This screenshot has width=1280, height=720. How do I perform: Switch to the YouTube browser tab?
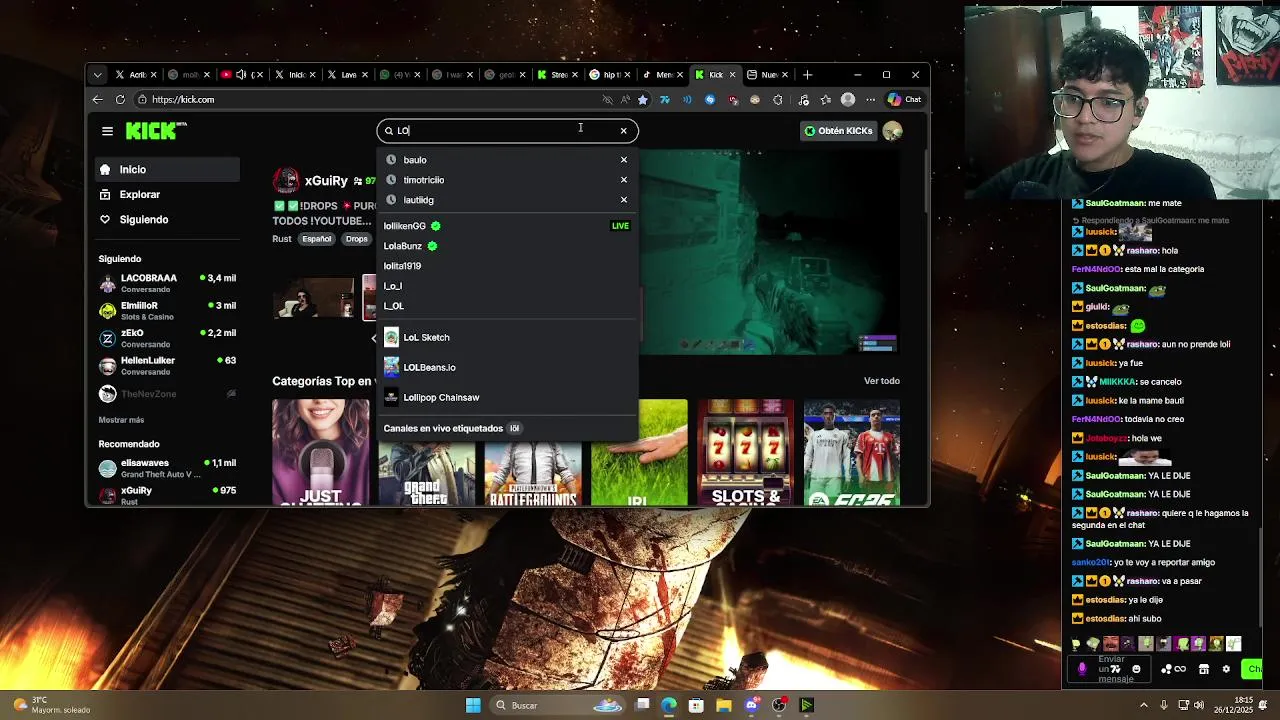pos(242,75)
